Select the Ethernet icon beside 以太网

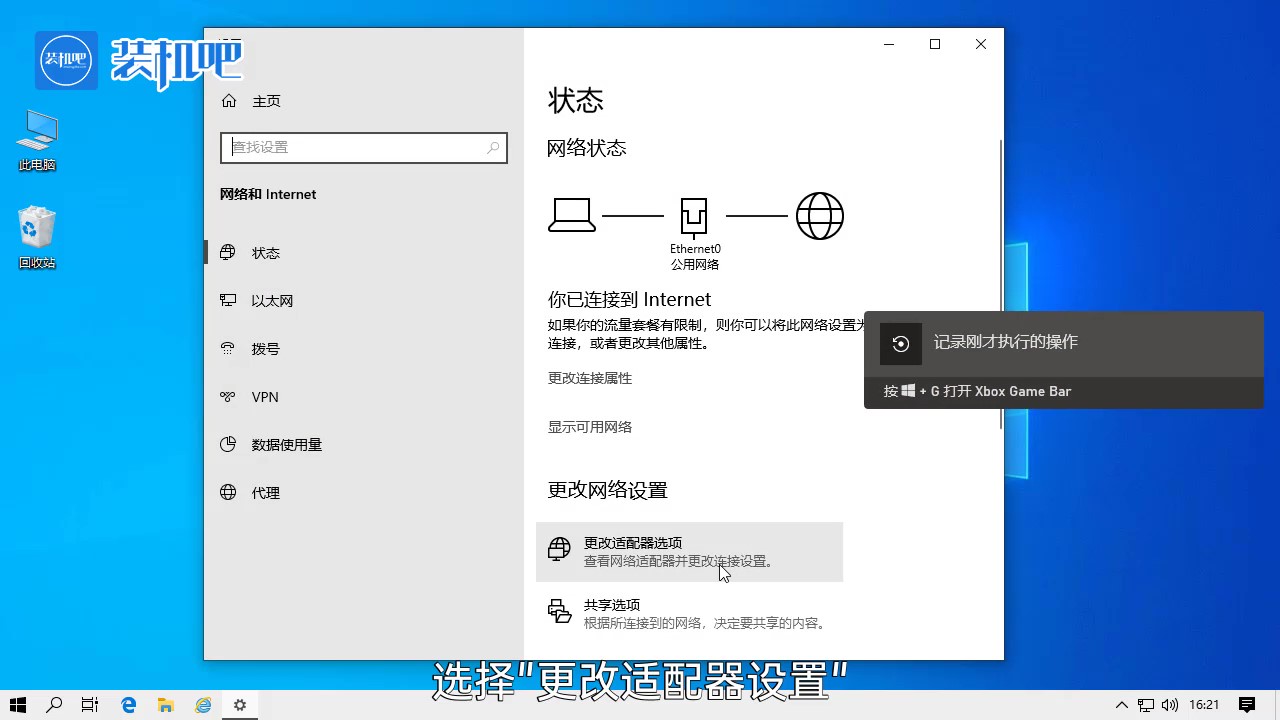click(228, 300)
